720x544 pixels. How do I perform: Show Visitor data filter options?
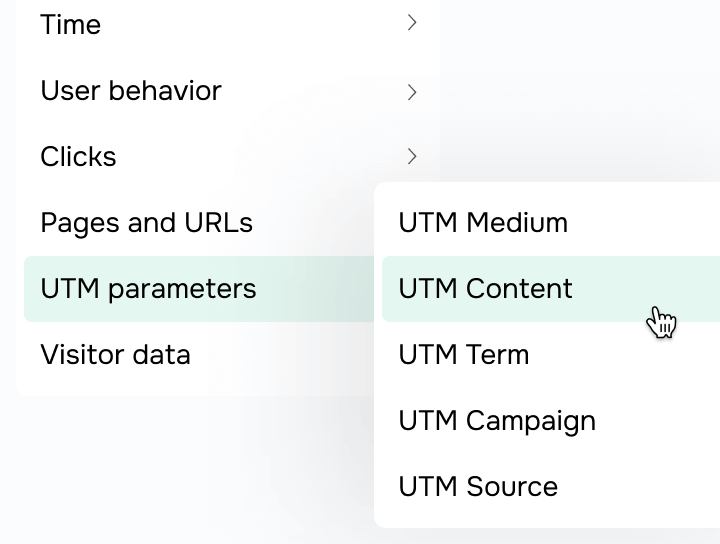[x=199, y=355]
